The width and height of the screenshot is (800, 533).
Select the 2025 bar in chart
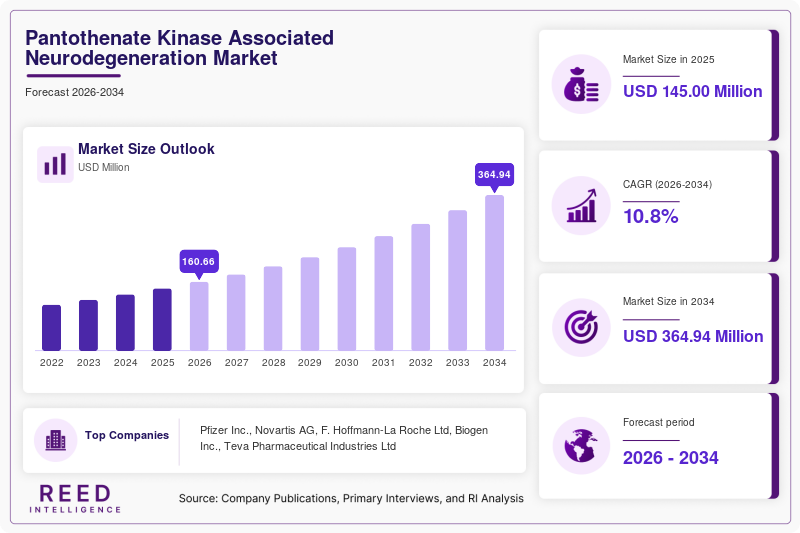(x=162, y=320)
